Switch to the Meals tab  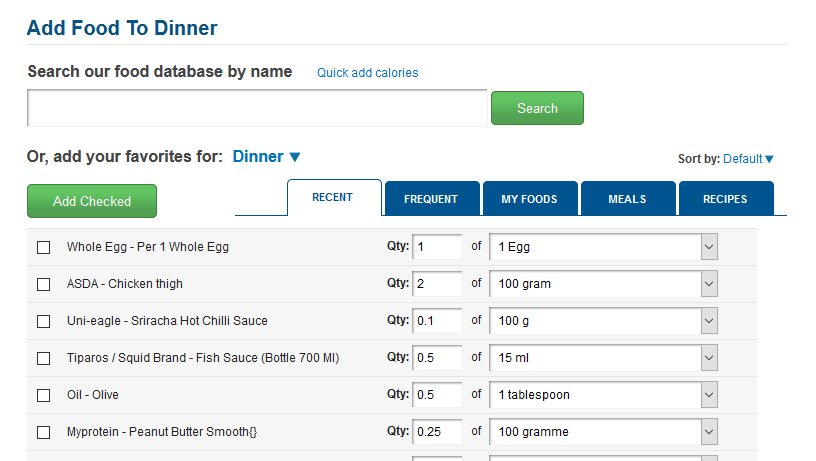click(627, 199)
